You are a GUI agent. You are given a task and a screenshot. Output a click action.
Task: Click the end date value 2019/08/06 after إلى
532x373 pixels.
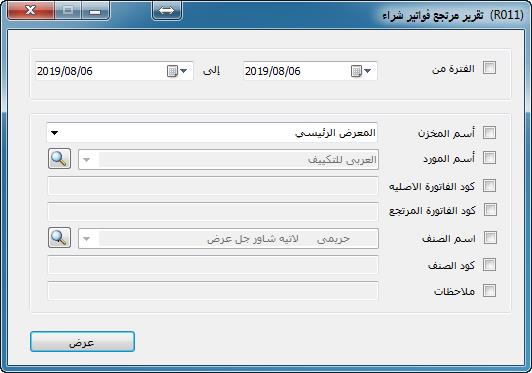tap(65, 71)
